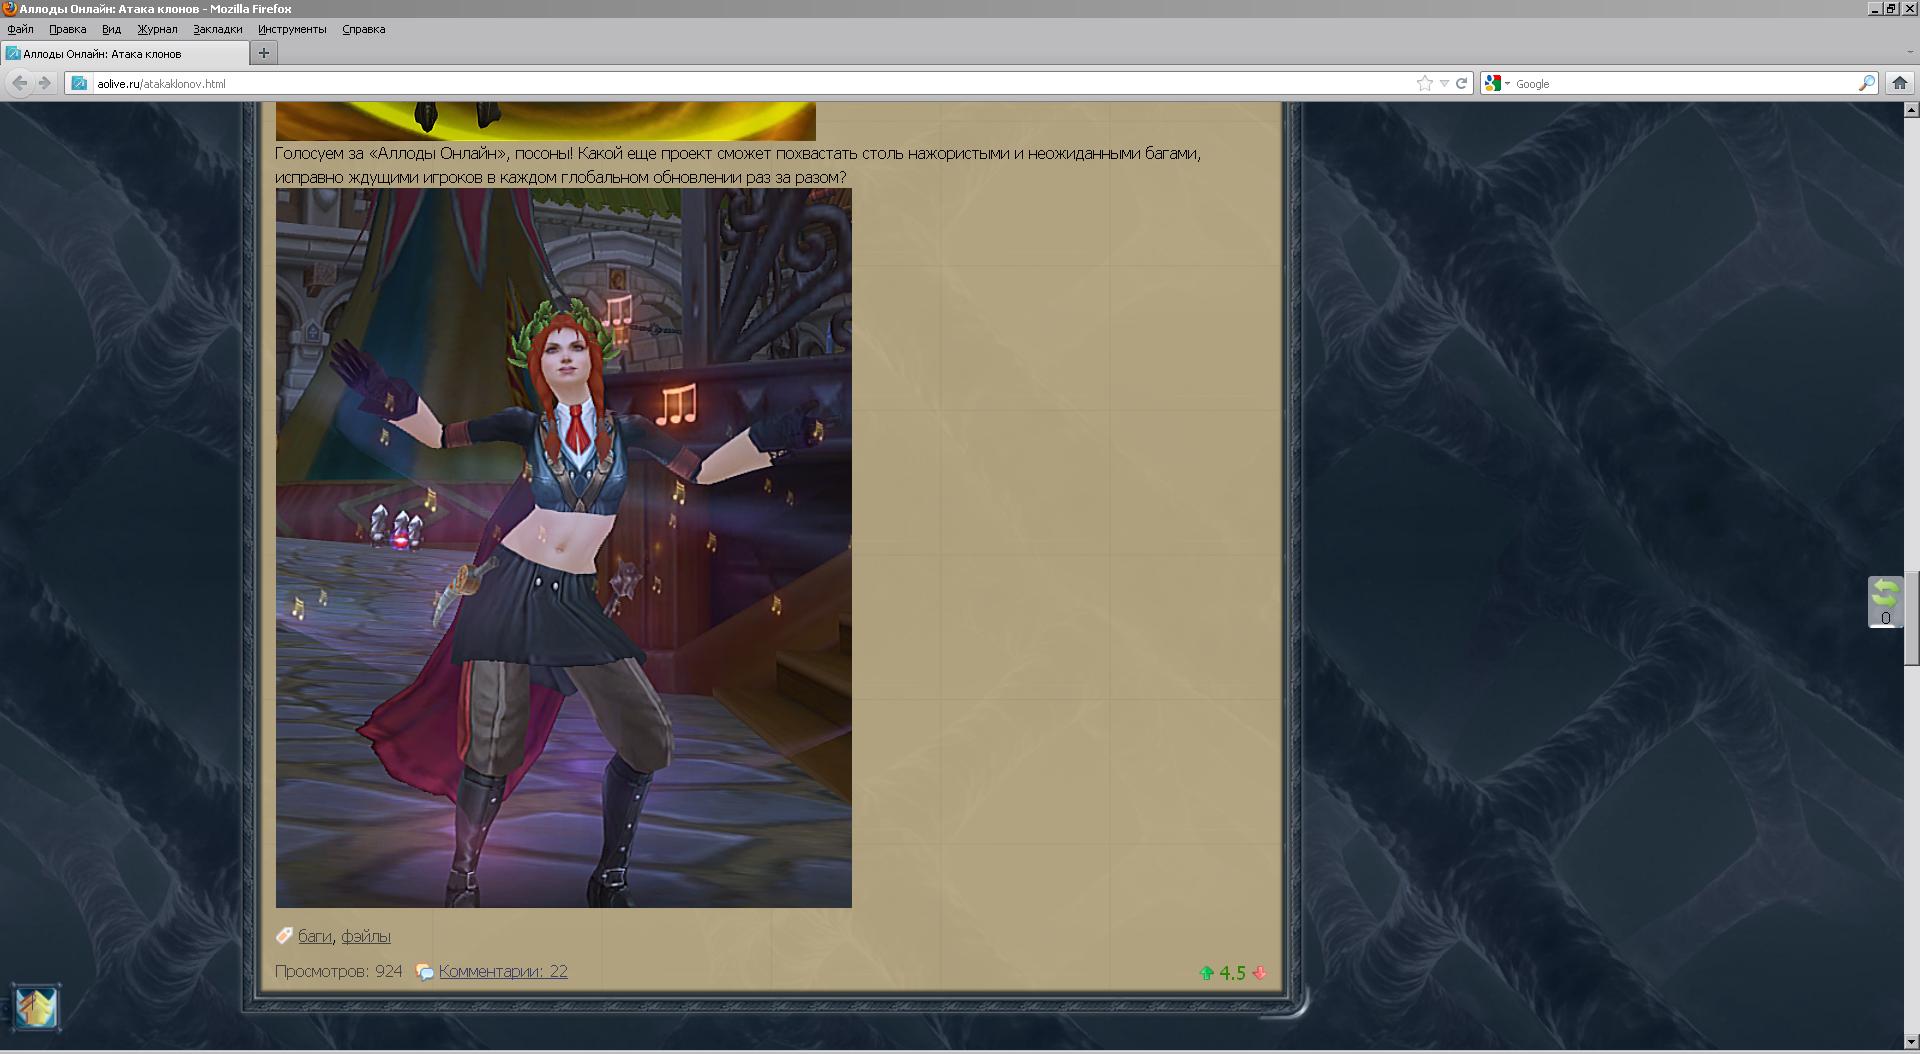Open the Закладки menu
Screen dimensions: 1920x1054
218,29
